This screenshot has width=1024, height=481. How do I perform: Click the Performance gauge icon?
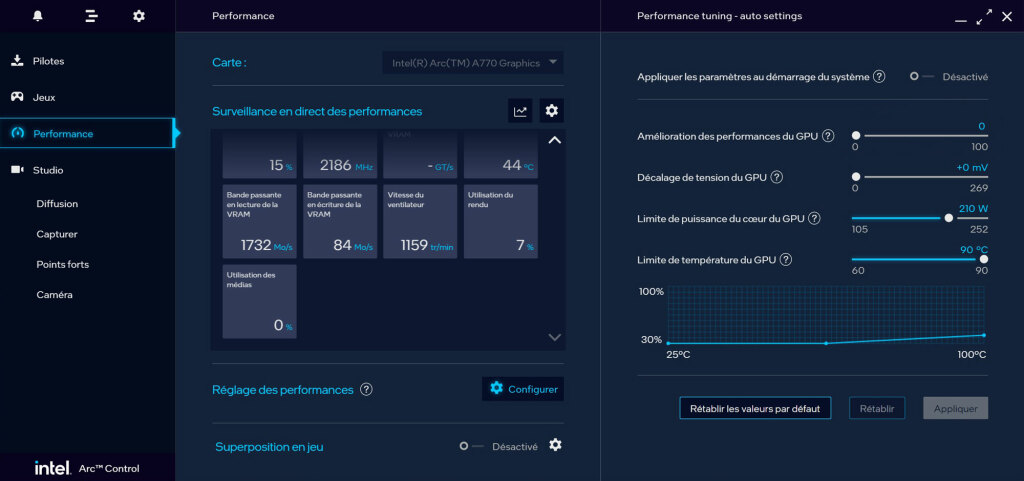click(x=18, y=134)
